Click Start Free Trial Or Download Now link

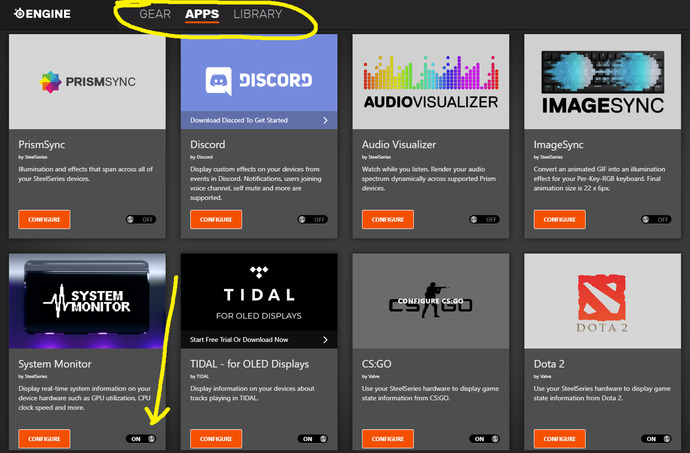tap(239, 339)
